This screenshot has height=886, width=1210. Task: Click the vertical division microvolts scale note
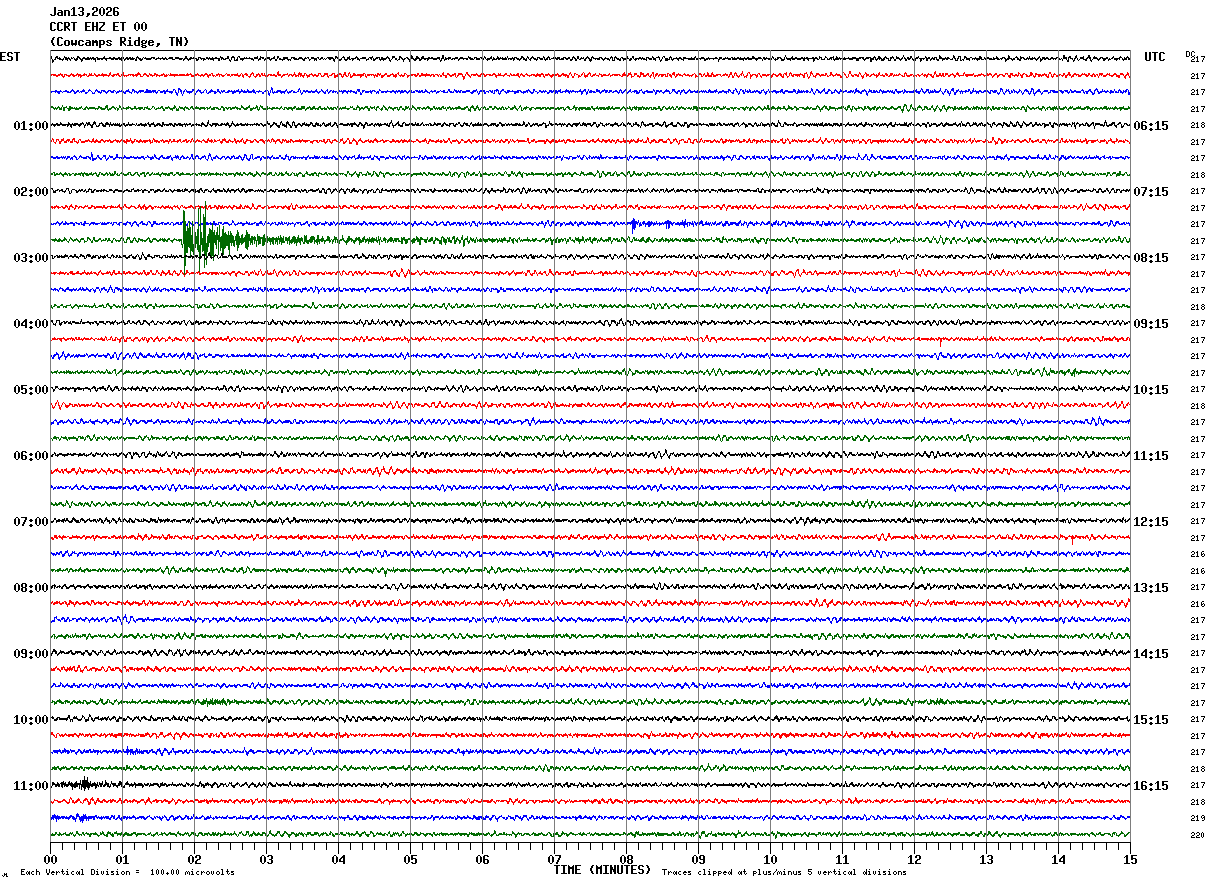pos(128,873)
